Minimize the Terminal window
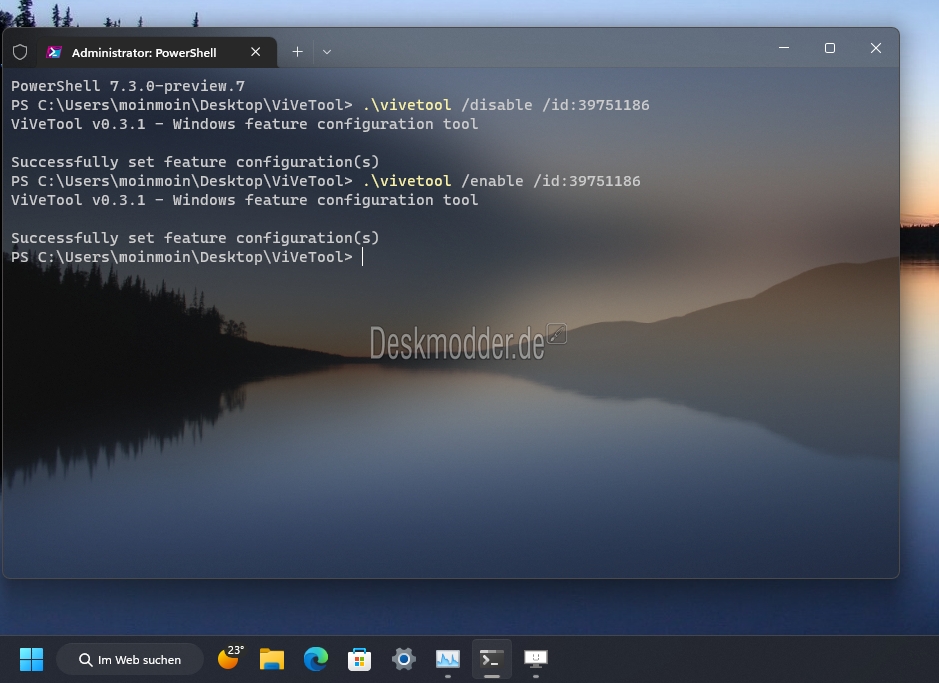The image size is (939, 683). click(x=784, y=48)
